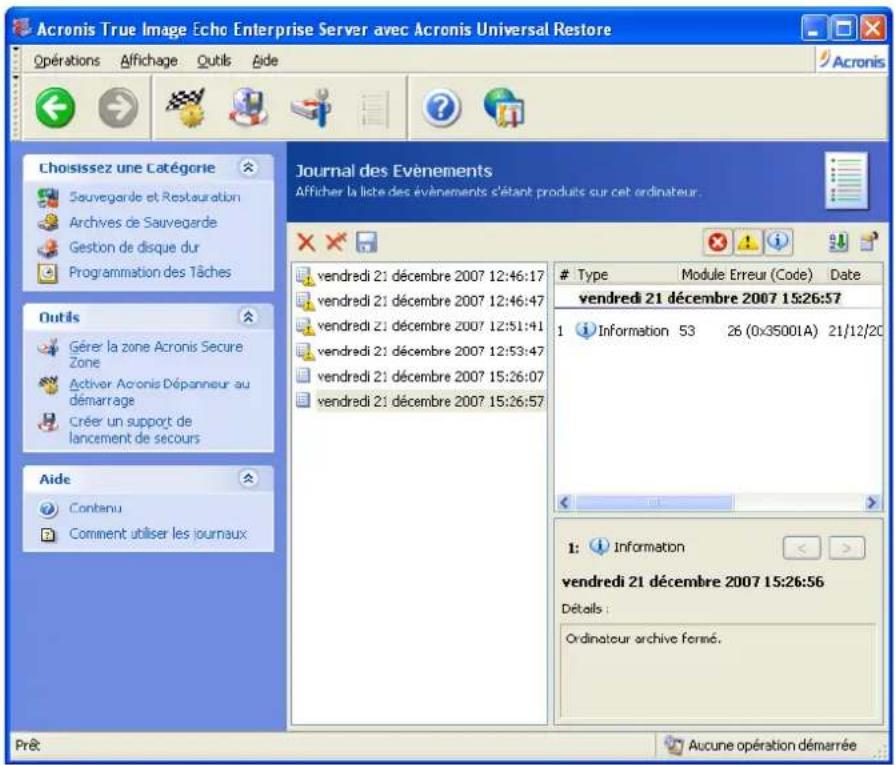895x765 pixels.
Task: Select log entry vendredi 21 décembre 2007 15:26:57
Action: click(420, 401)
